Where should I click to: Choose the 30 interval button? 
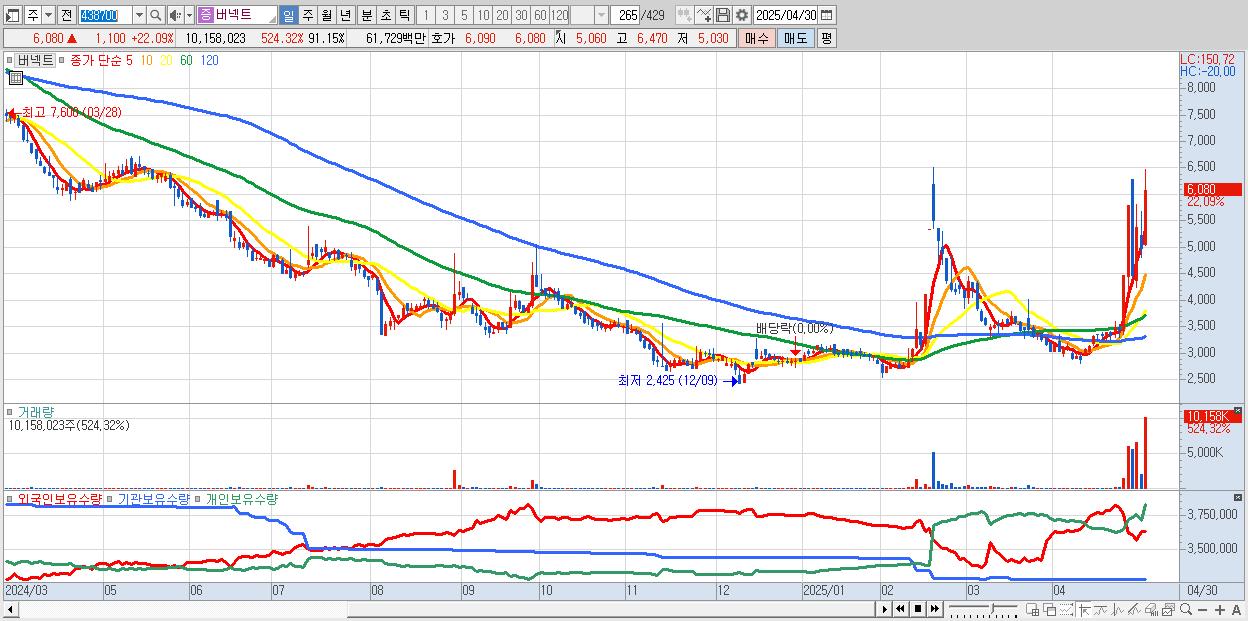click(x=521, y=15)
